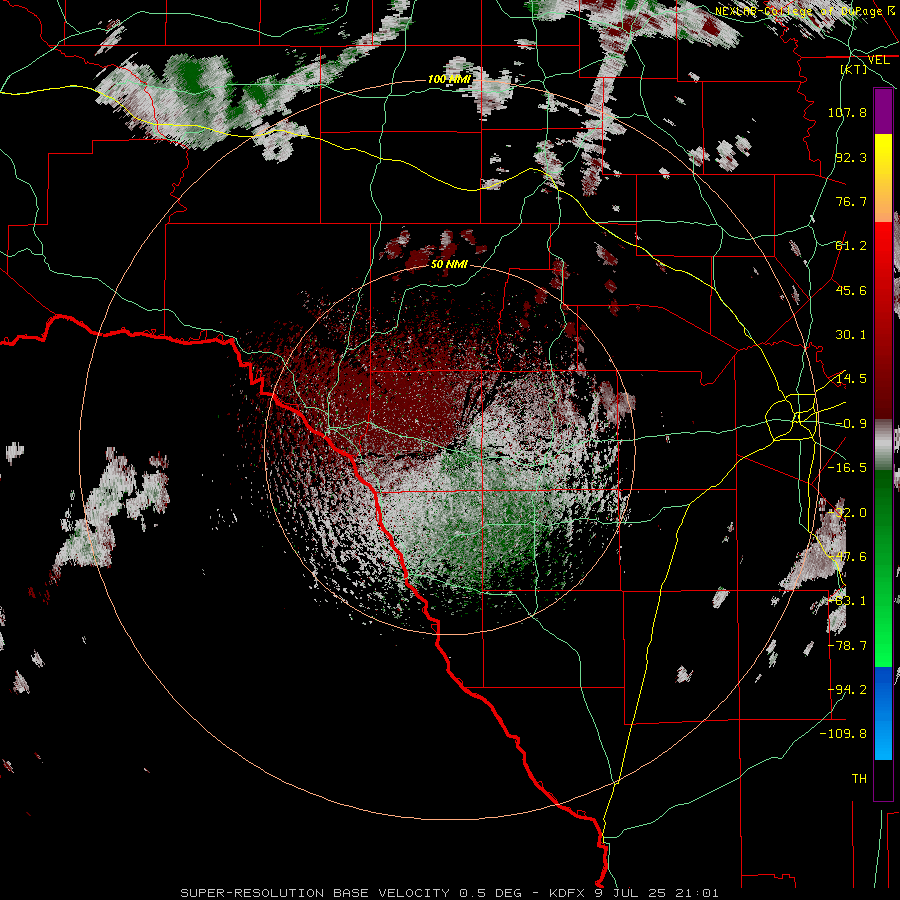
Task: Click the 107.8 velocity scale value
Action: 847,112
